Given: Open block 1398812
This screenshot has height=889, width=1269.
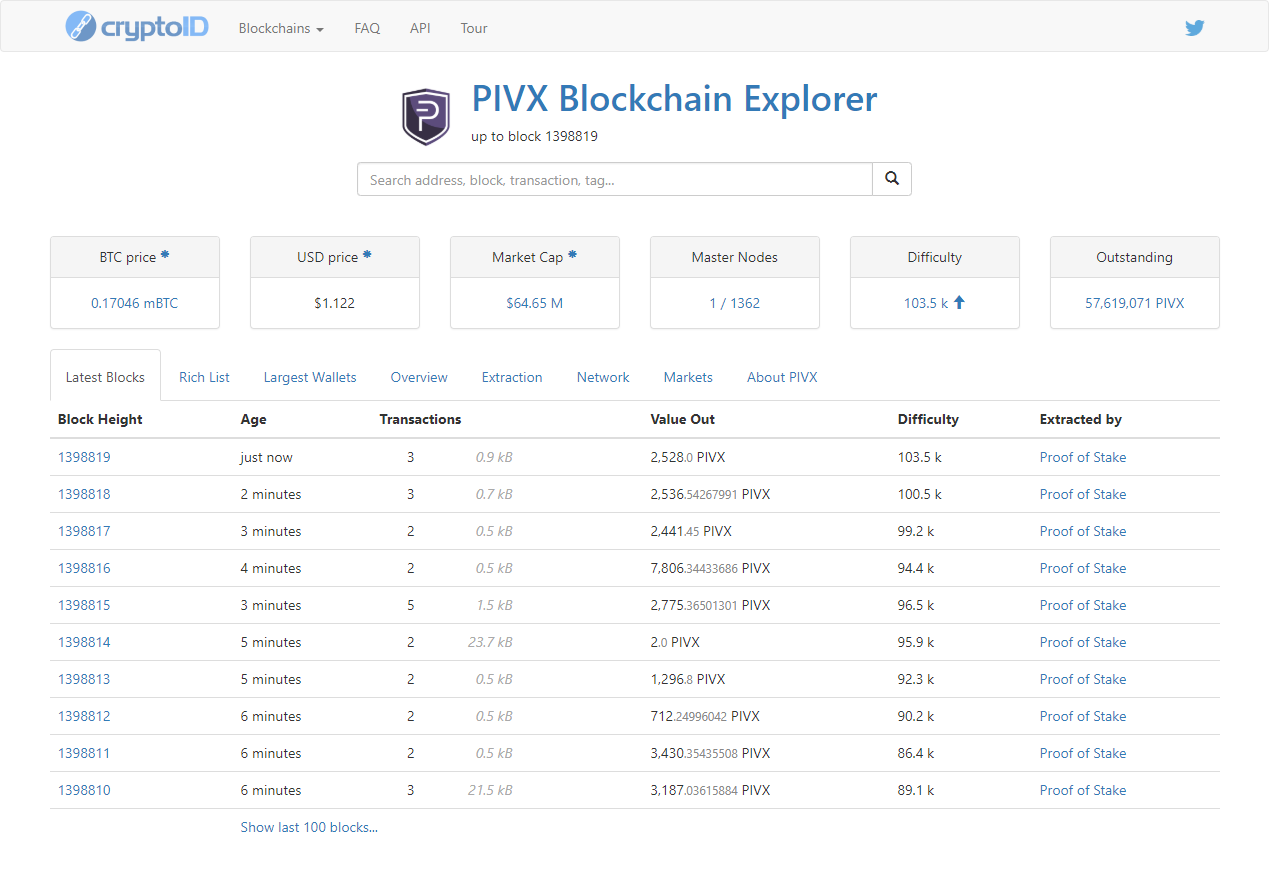Looking at the screenshot, I should pos(84,716).
